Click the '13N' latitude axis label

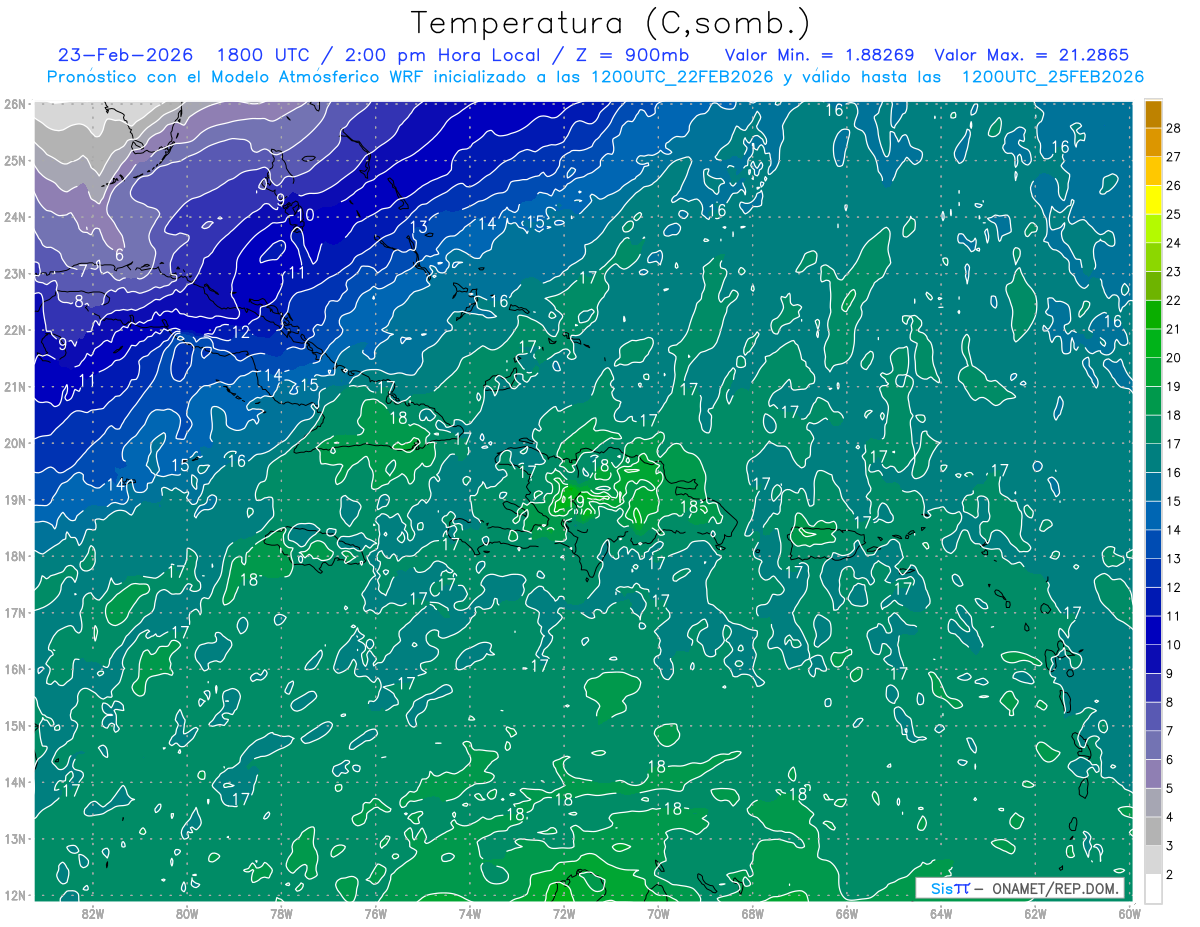tap(15, 838)
